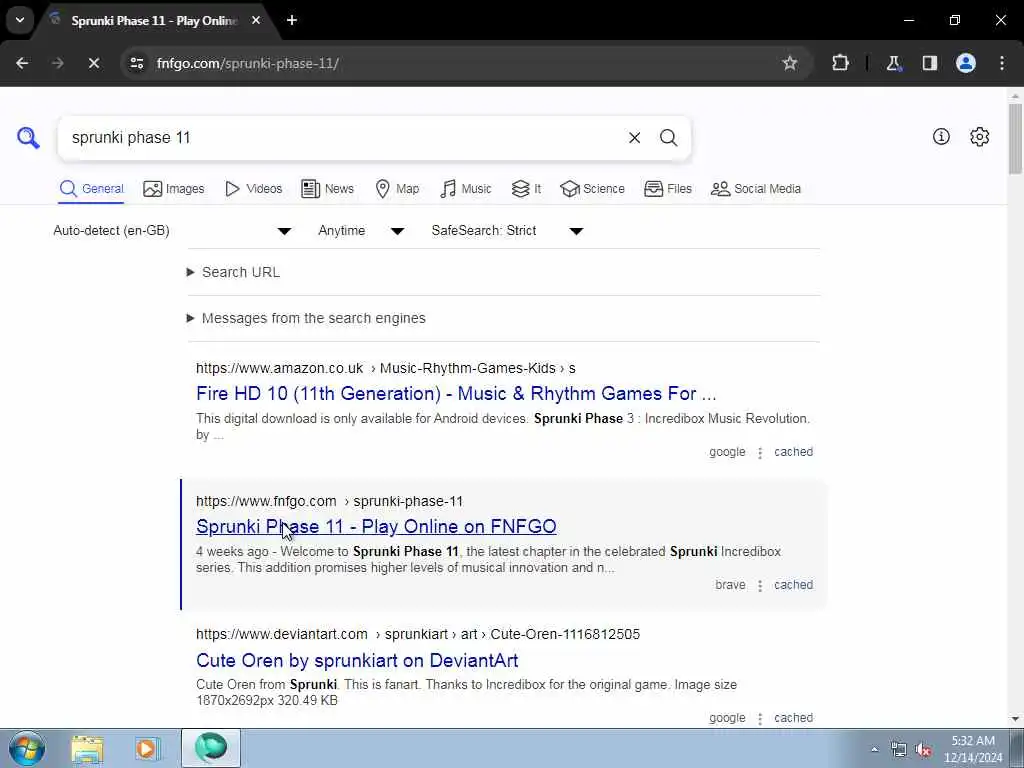Open the Chrome three-dot menu
The height and width of the screenshot is (768, 1024).
1002,63
